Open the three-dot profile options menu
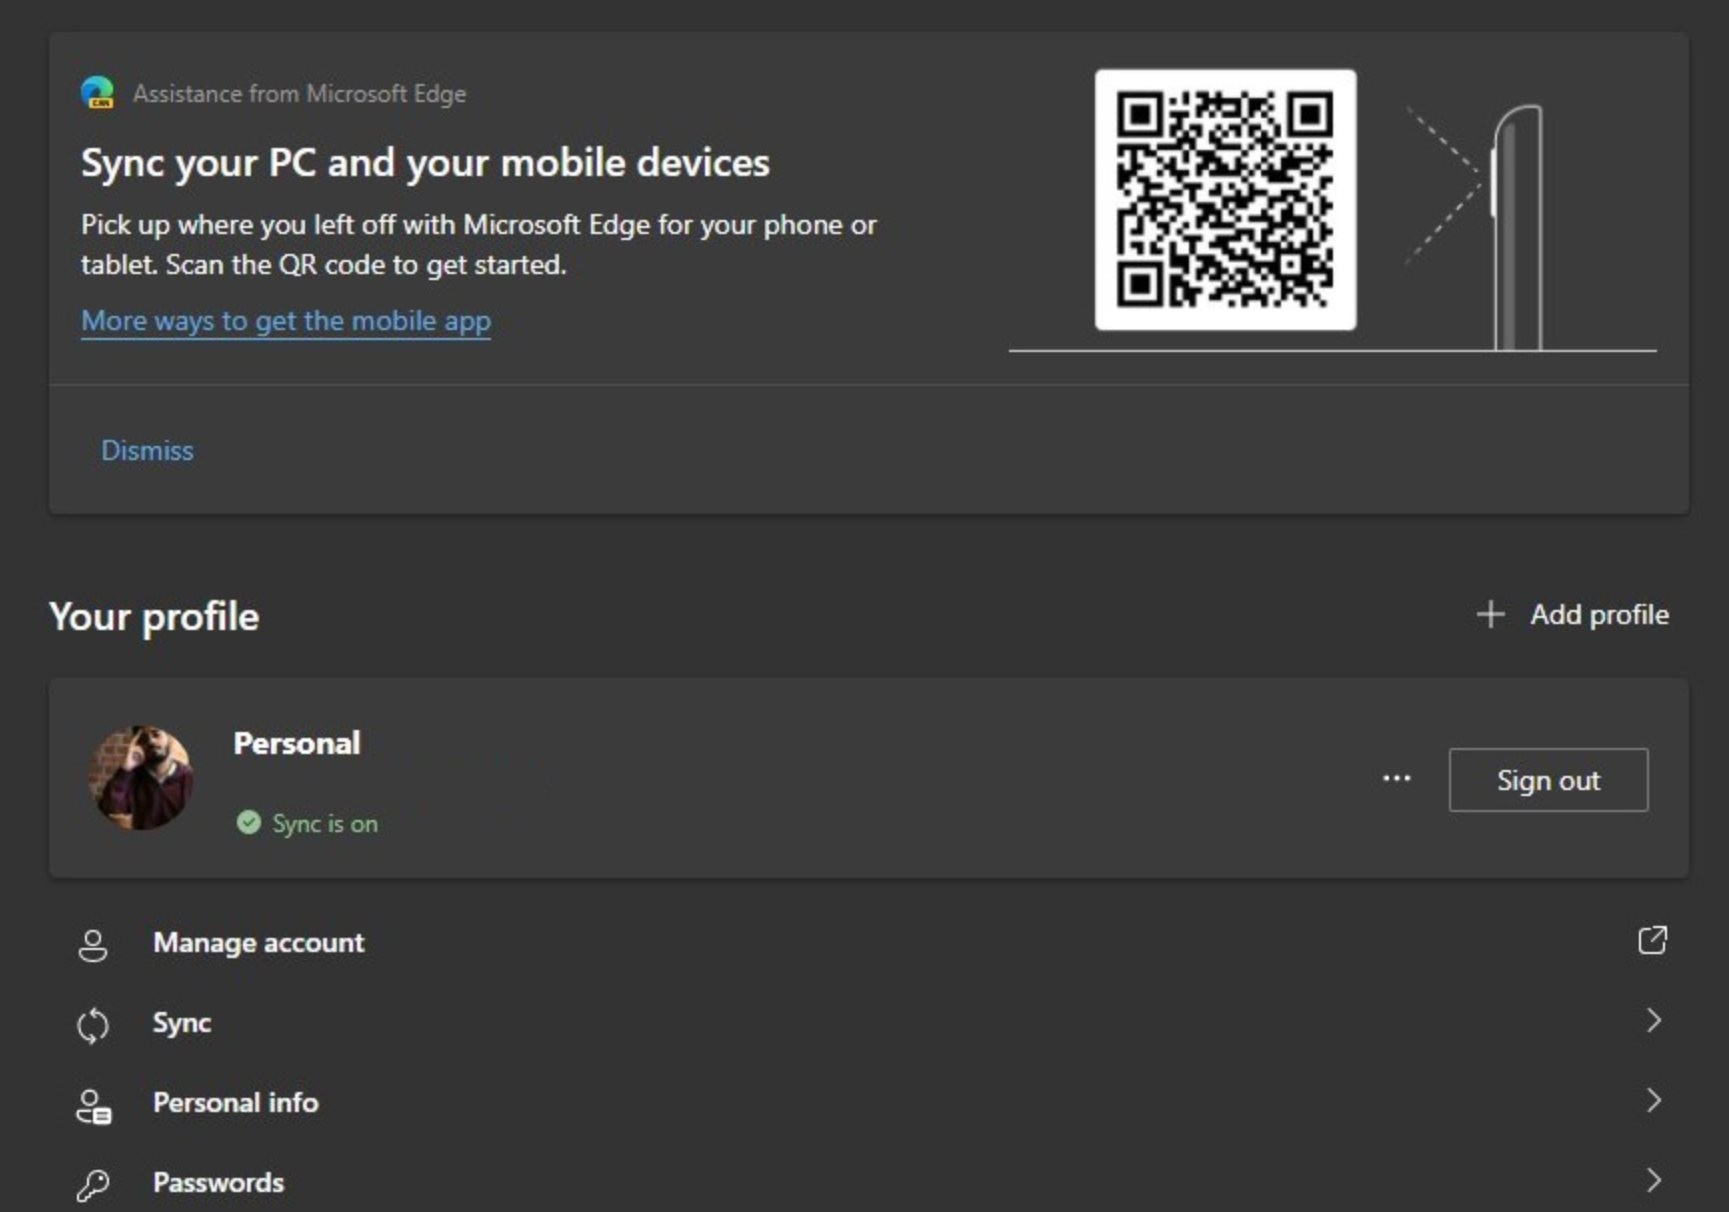The image size is (1729, 1212). click(x=1396, y=778)
